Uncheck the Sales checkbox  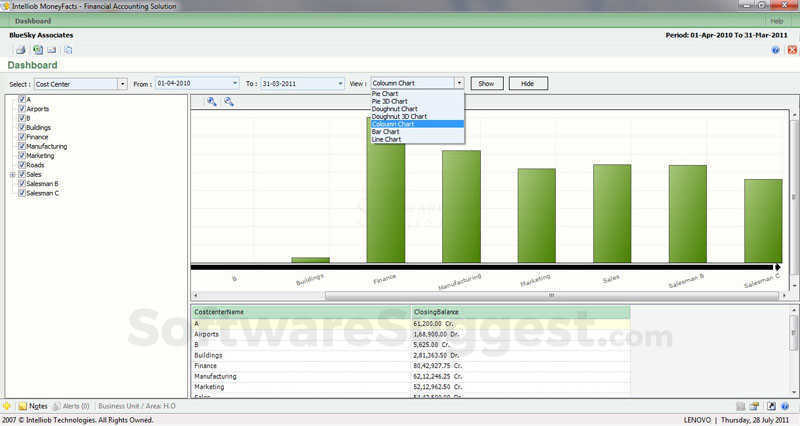click(x=22, y=174)
